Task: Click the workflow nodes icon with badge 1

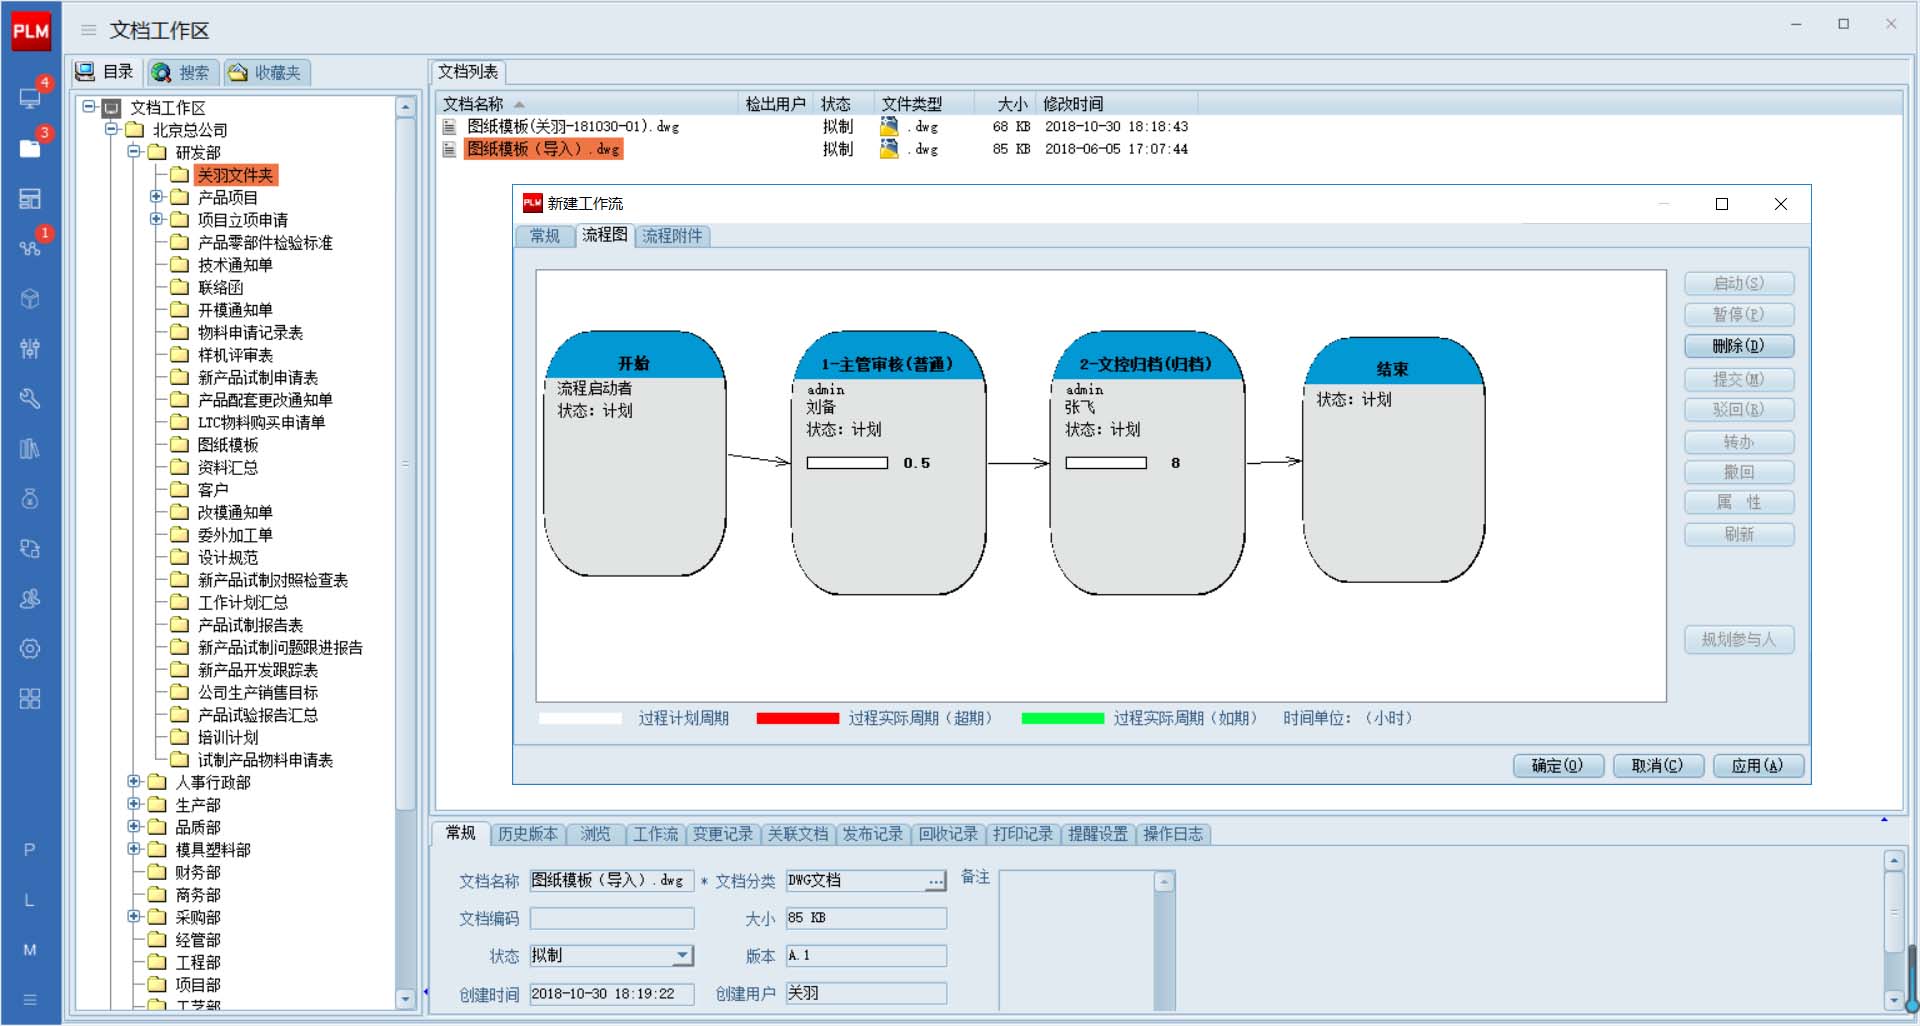Action: click(30, 247)
